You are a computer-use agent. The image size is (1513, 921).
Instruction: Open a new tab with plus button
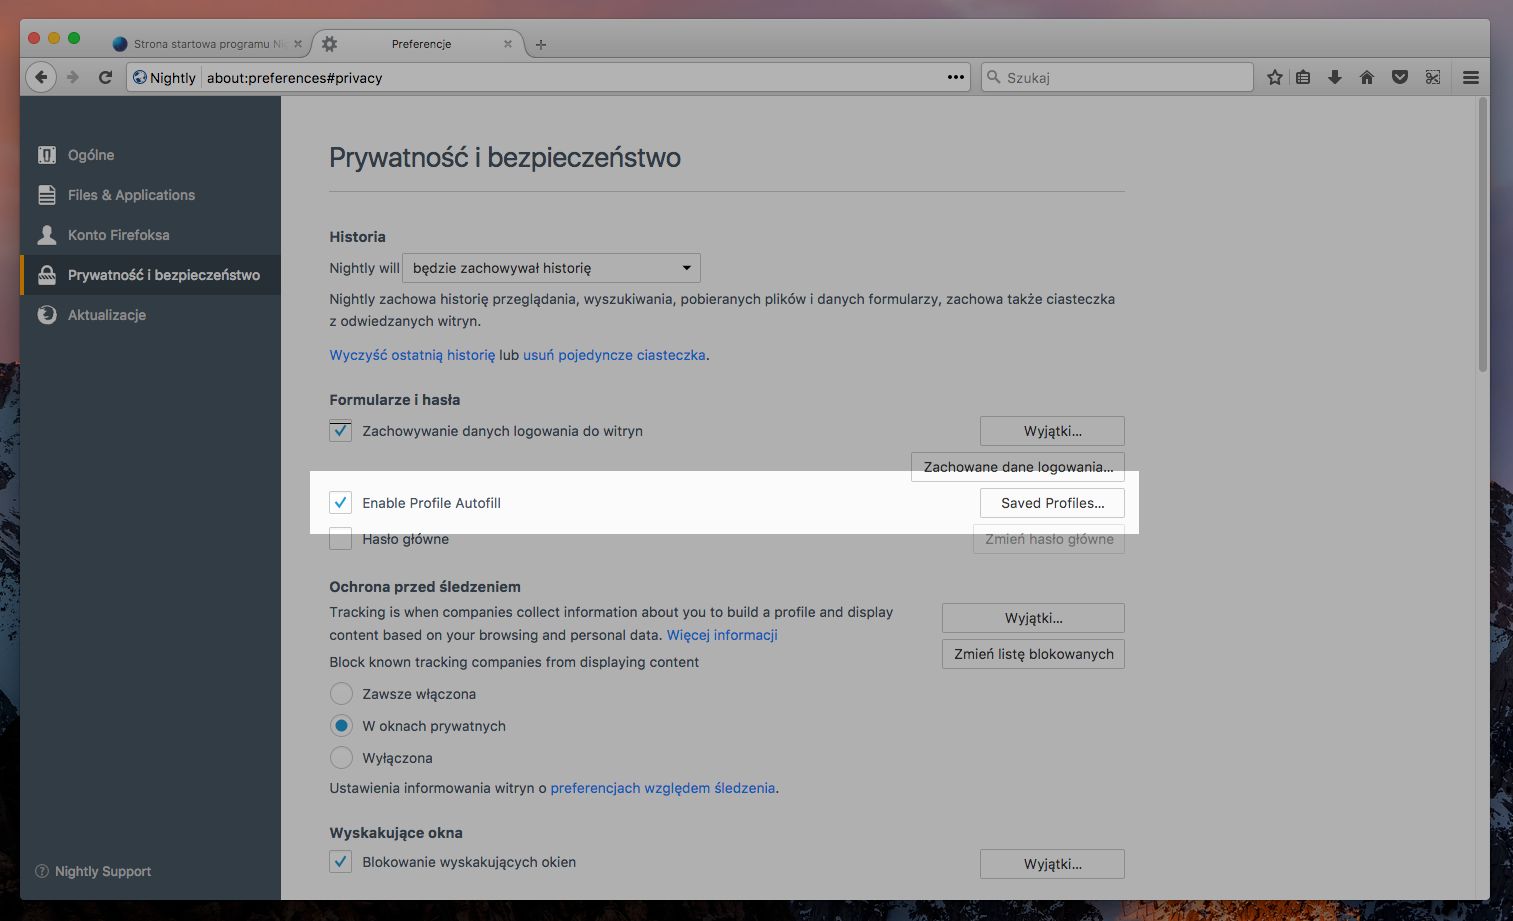coord(541,44)
